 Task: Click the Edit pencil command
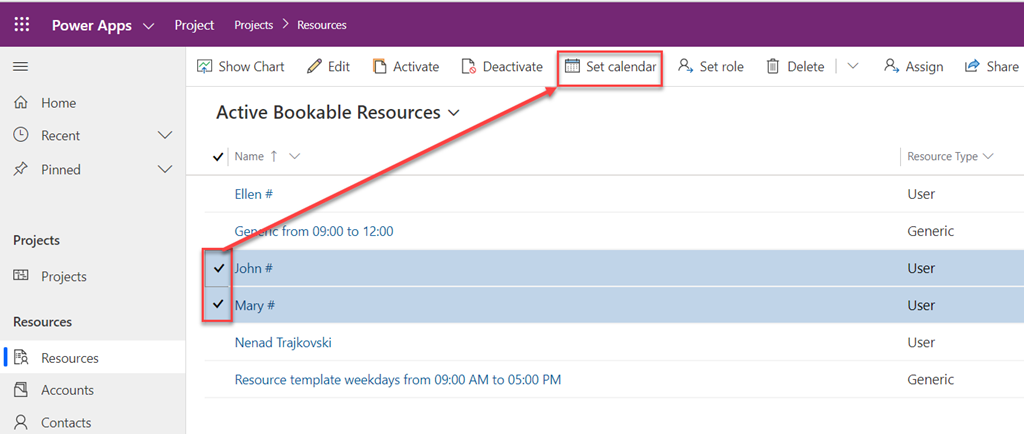(x=328, y=66)
